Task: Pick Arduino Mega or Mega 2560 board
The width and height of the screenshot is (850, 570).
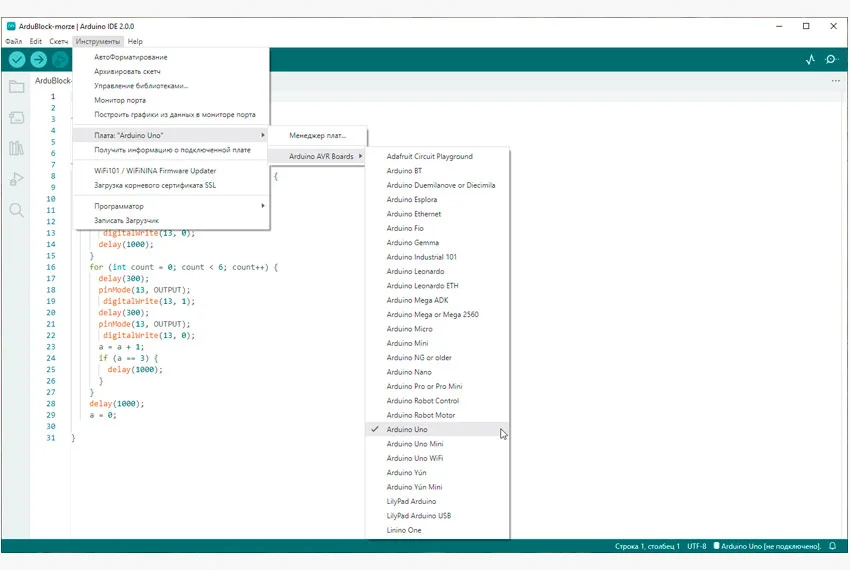Action: tap(432, 314)
